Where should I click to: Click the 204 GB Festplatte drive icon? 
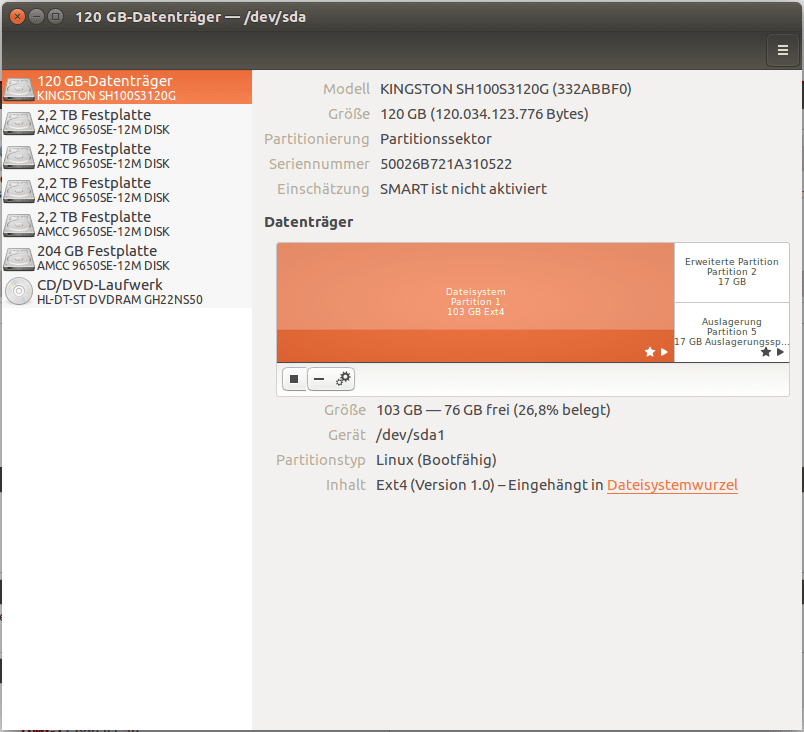pyautogui.click(x=19, y=258)
